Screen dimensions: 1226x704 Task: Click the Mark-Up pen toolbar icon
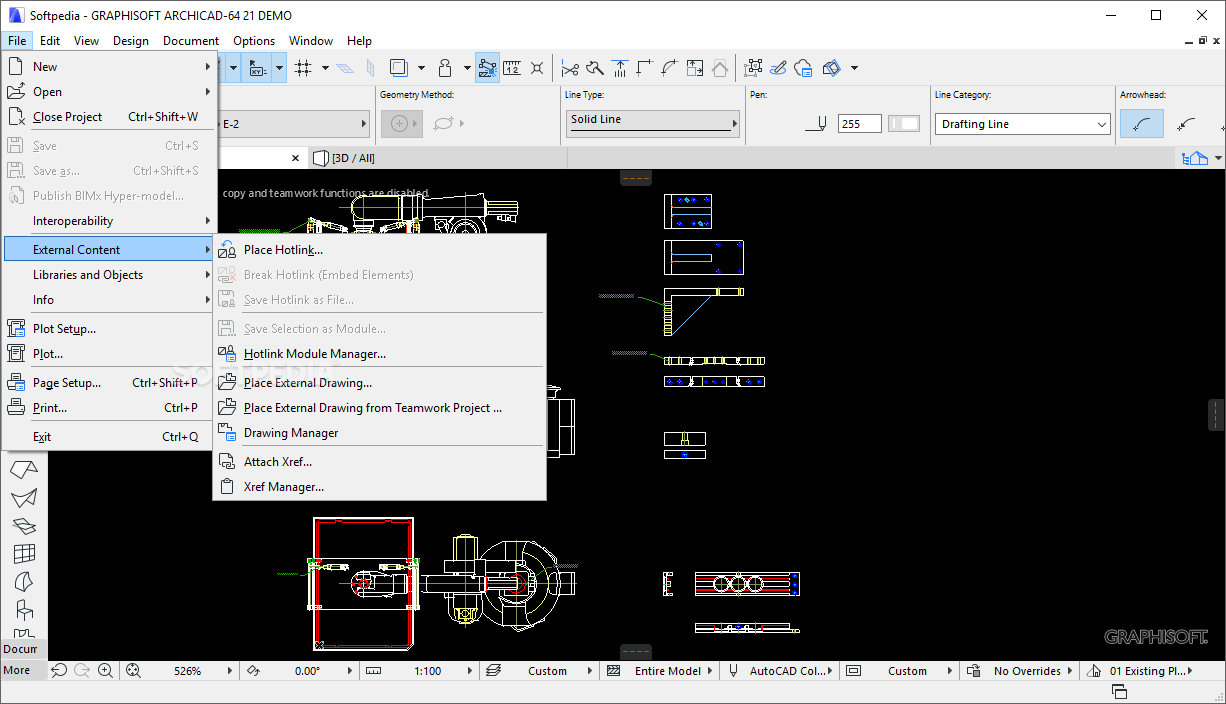pyautogui.click(x=779, y=68)
